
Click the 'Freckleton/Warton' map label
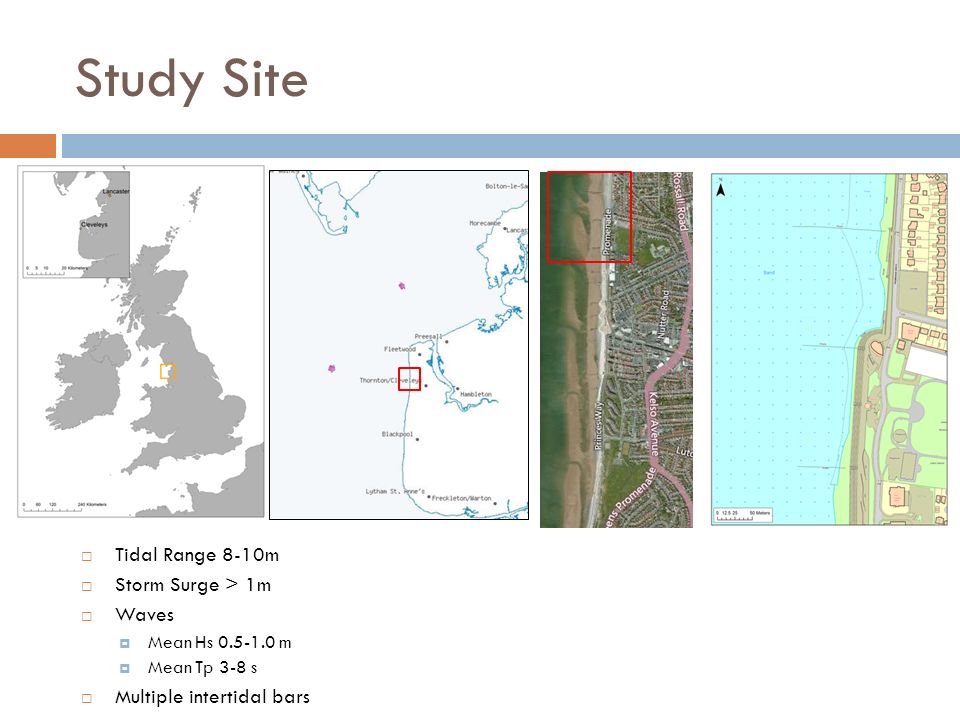[462, 498]
